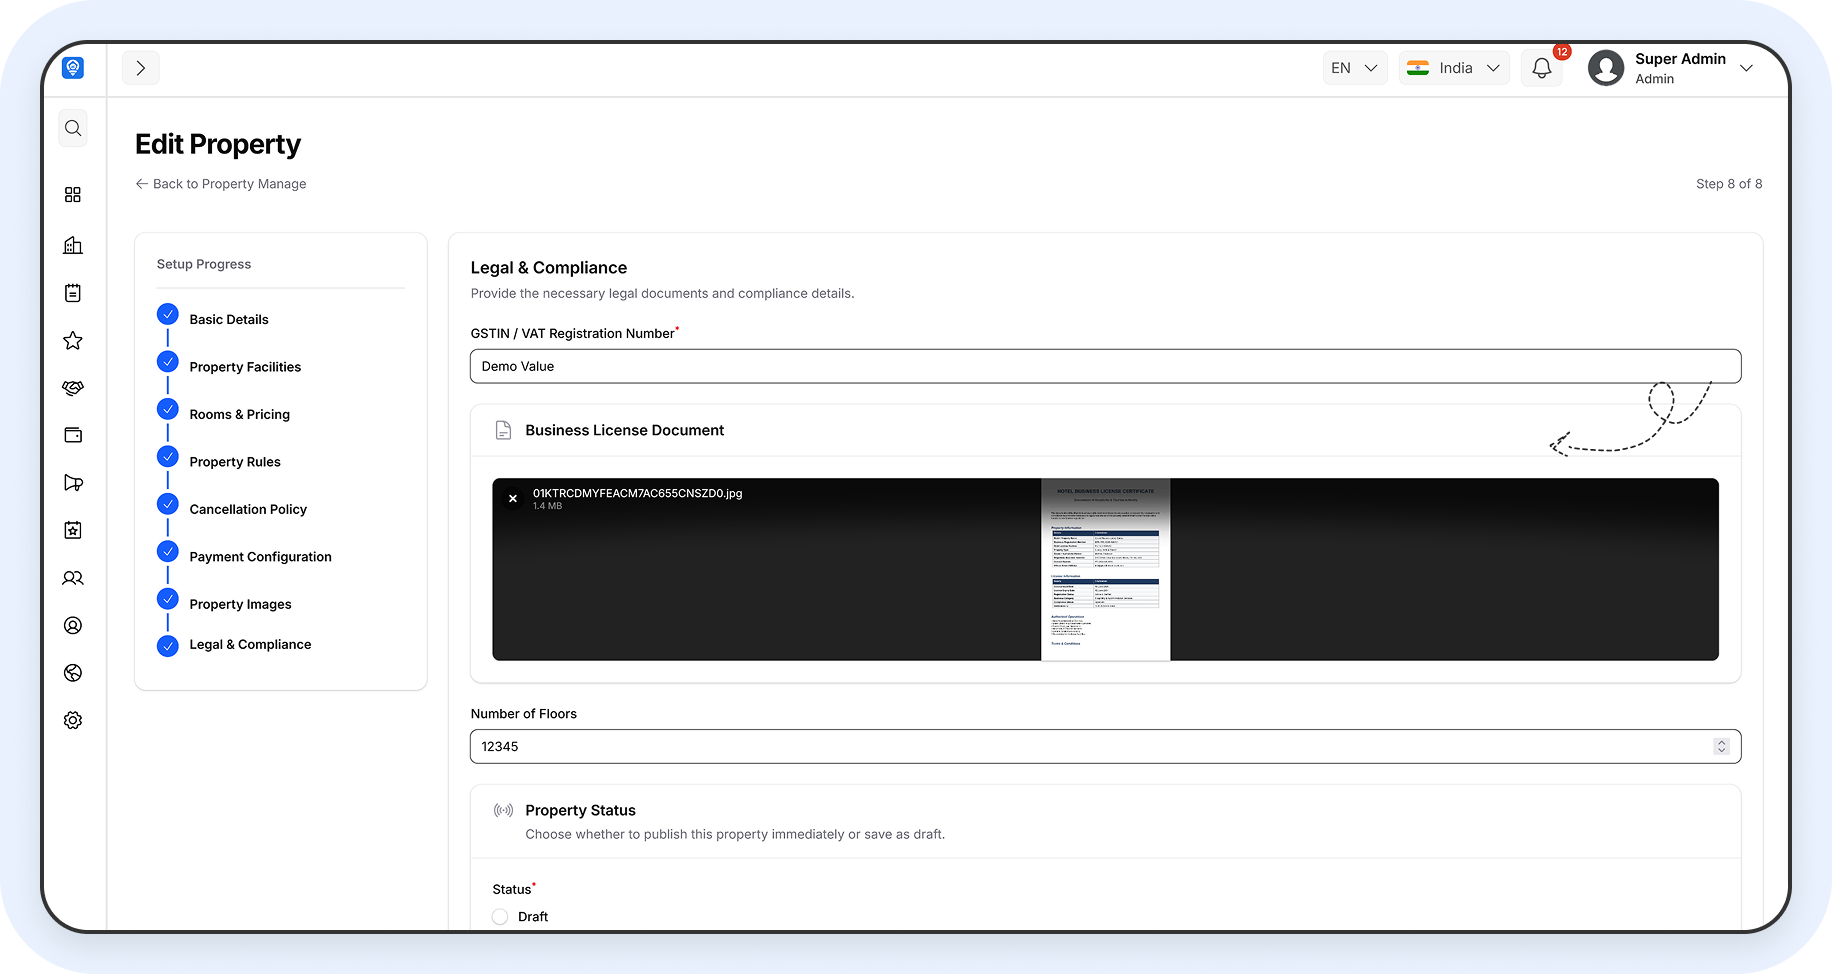The height and width of the screenshot is (978, 1832).
Task: Go to the Basic Details step
Action: [229, 319]
